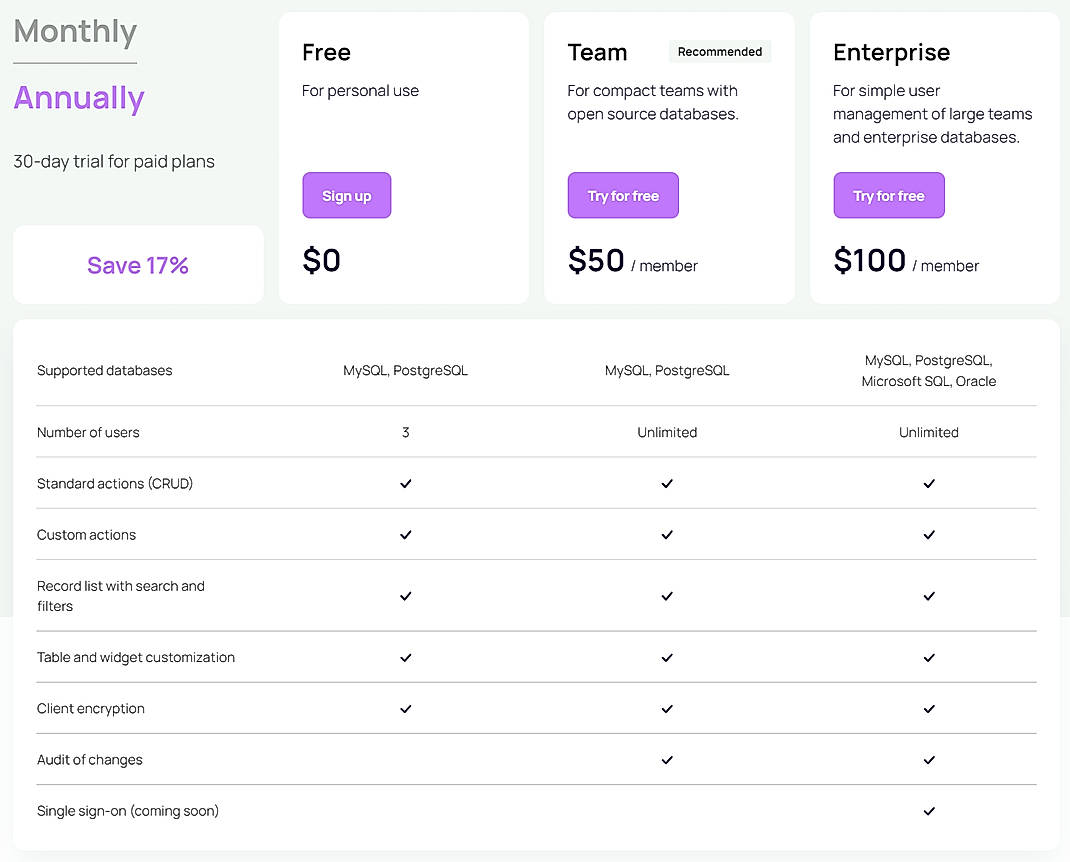Switch to Annually billing
Viewport: 1070px width, 862px height.
pos(78,97)
